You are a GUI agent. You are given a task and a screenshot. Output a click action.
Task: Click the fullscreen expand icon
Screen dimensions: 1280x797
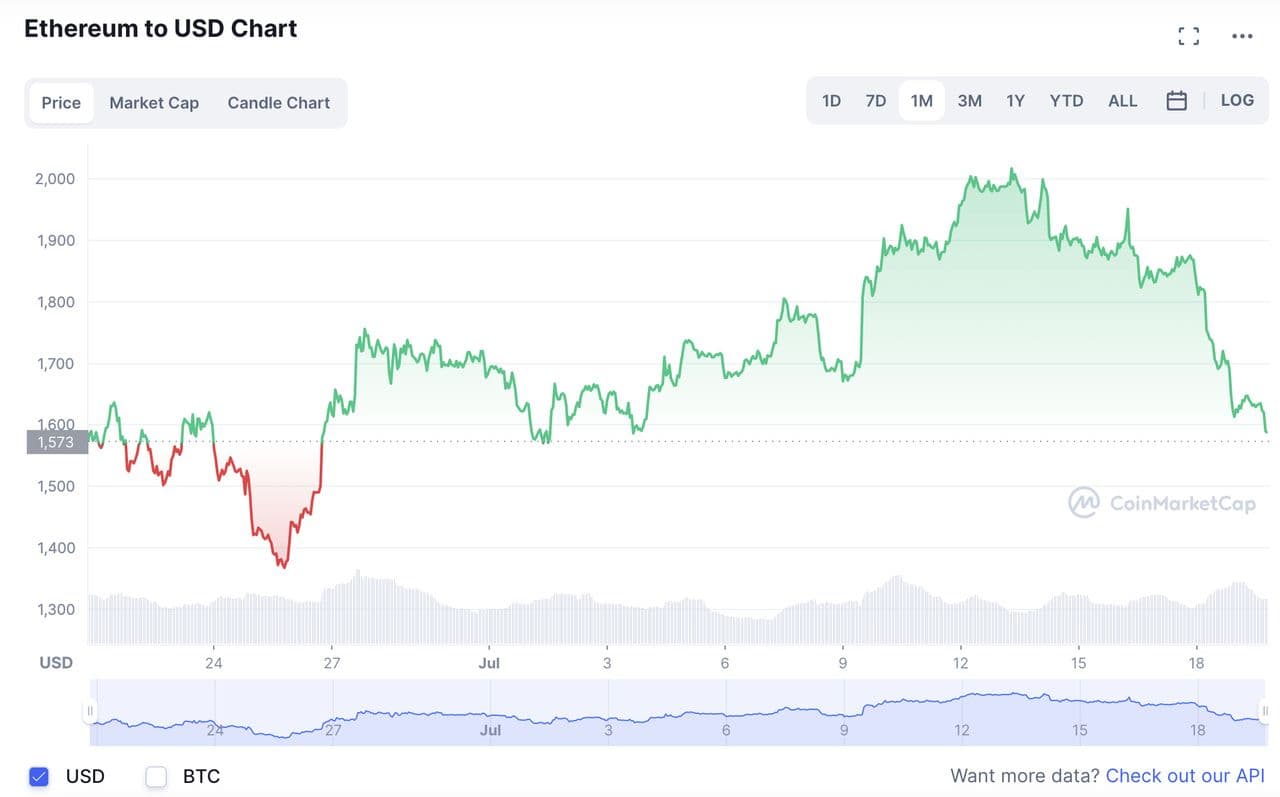[1188, 37]
